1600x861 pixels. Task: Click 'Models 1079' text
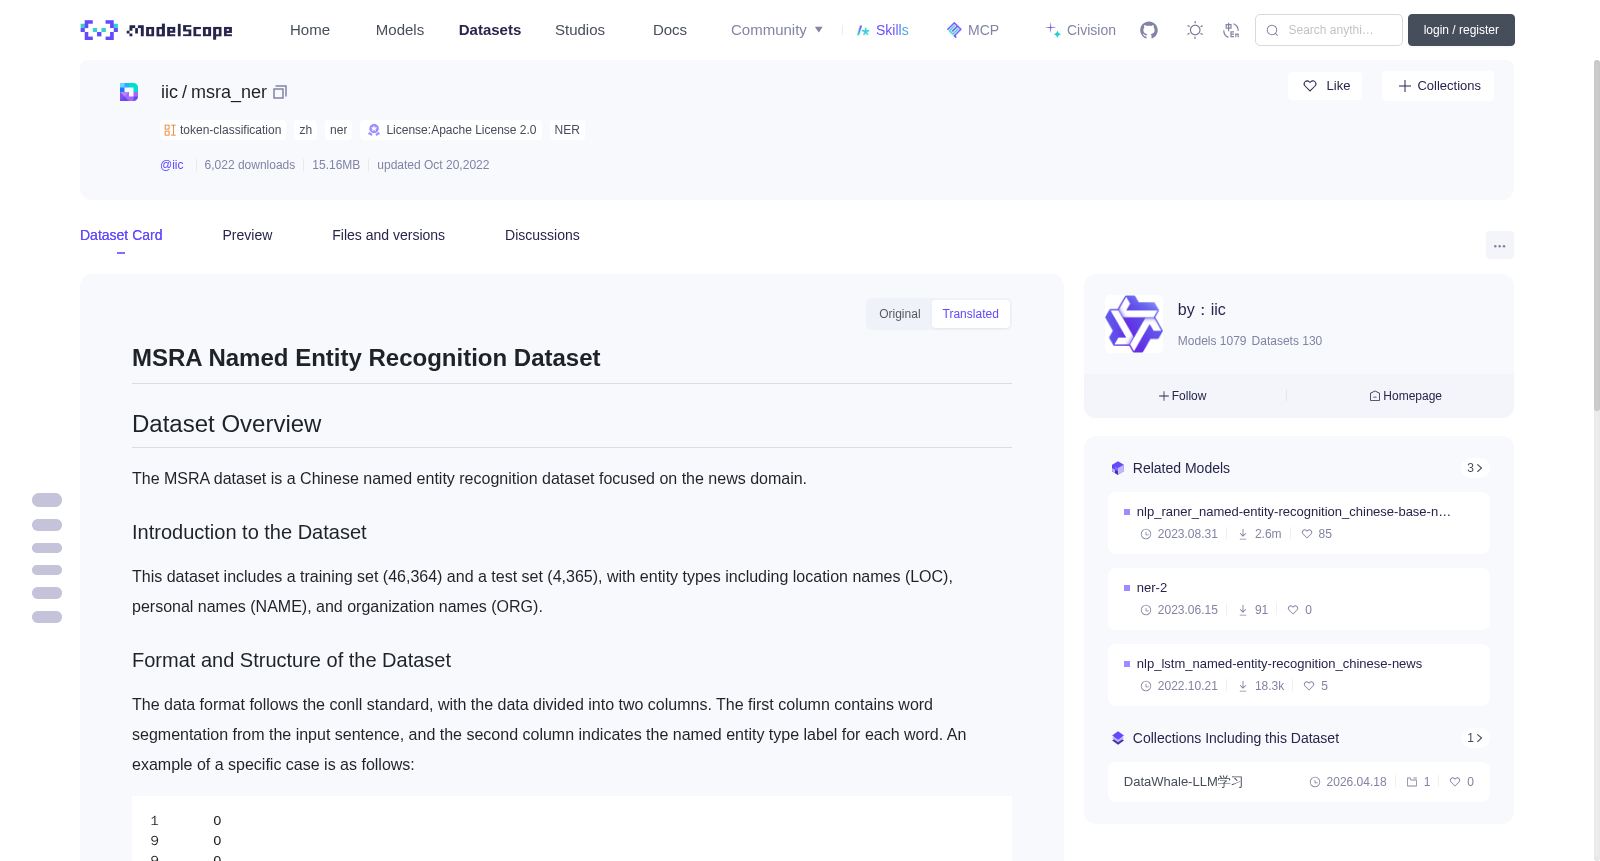tap(1212, 341)
